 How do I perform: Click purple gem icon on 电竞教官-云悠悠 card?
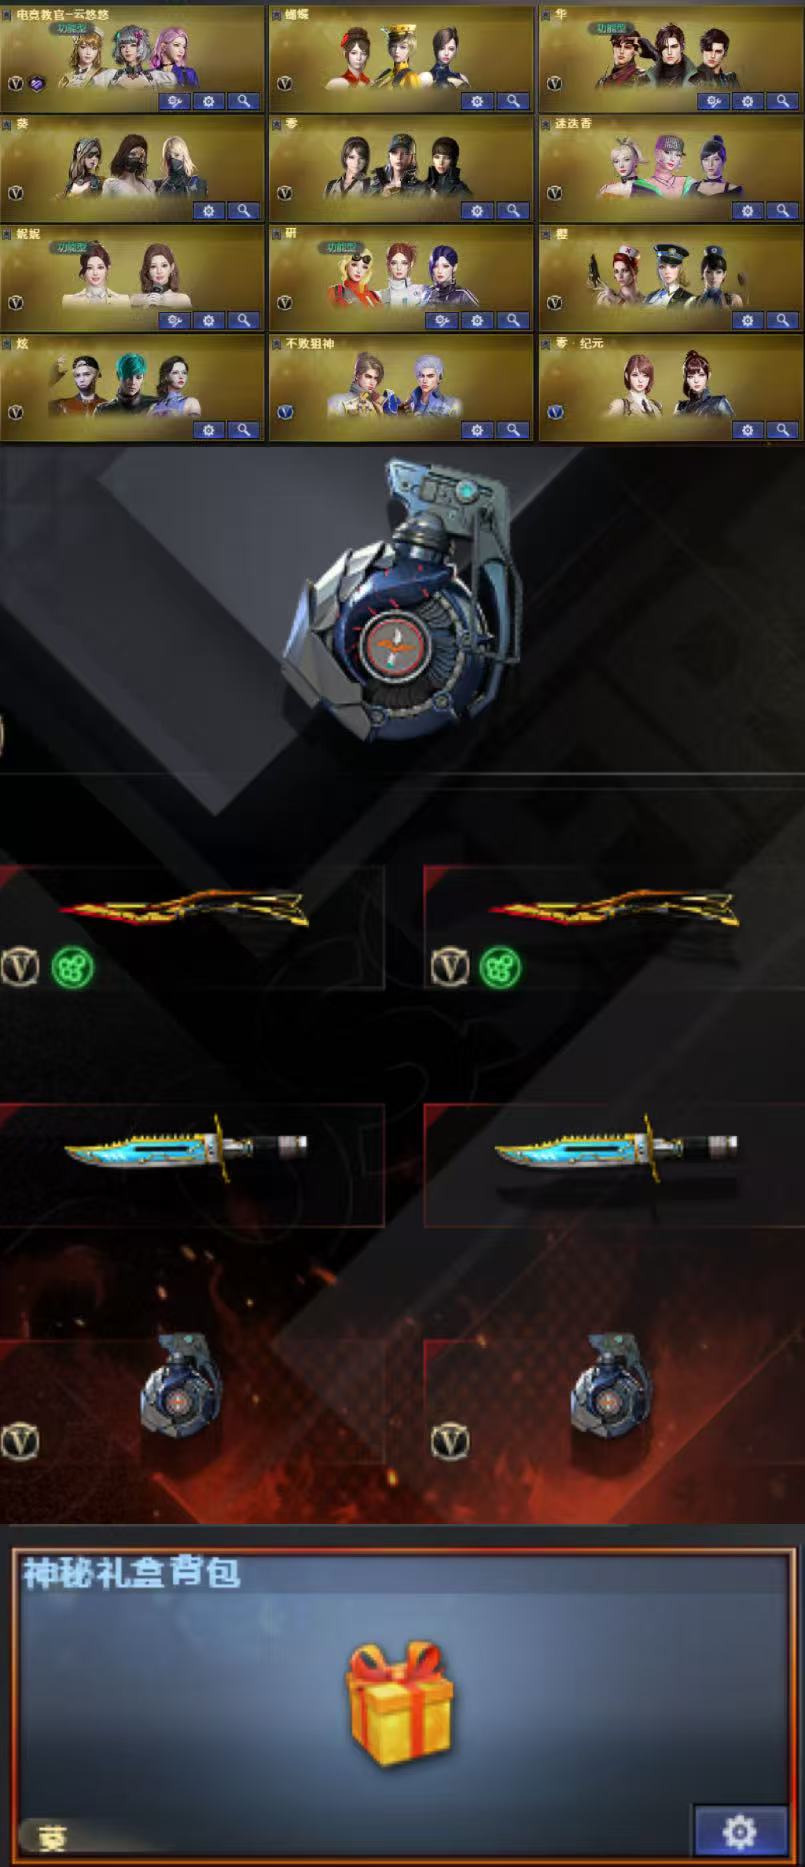[37, 84]
